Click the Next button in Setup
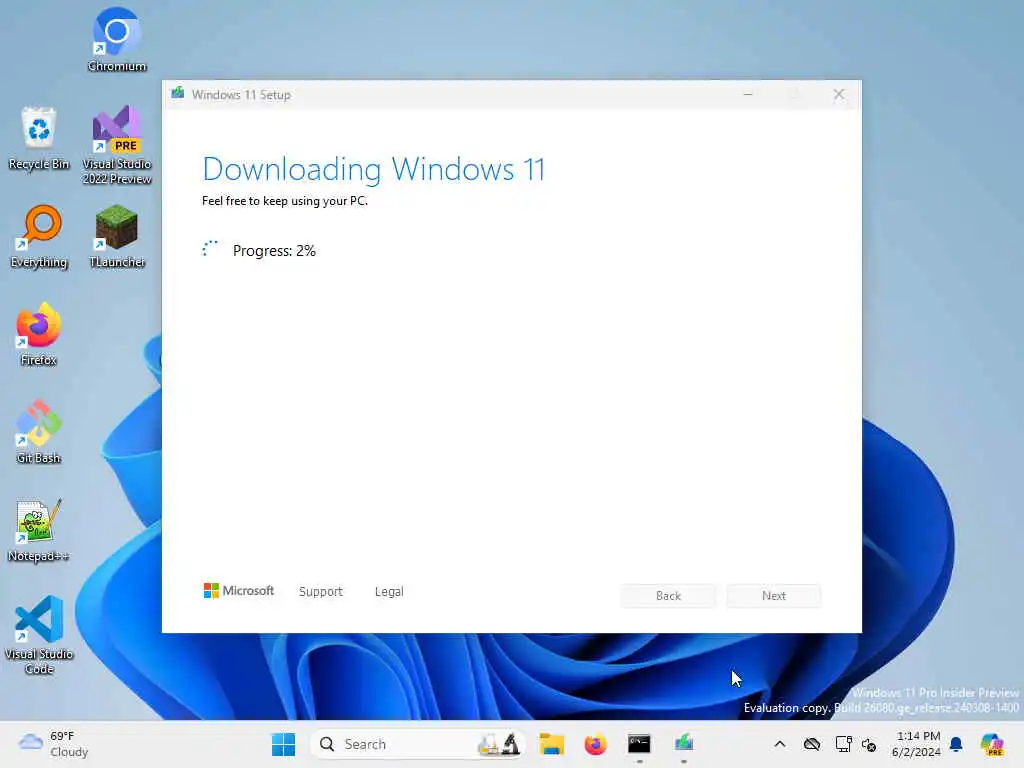This screenshot has width=1024, height=768. [x=774, y=596]
